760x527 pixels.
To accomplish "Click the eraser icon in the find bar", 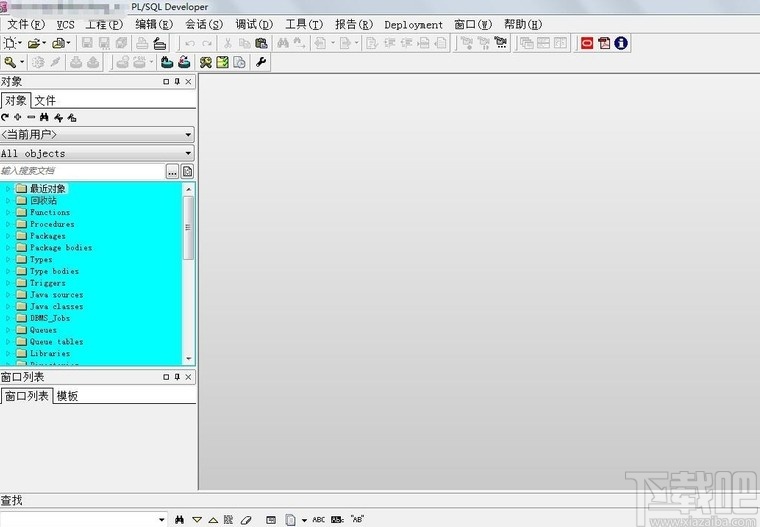I will point(246,520).
